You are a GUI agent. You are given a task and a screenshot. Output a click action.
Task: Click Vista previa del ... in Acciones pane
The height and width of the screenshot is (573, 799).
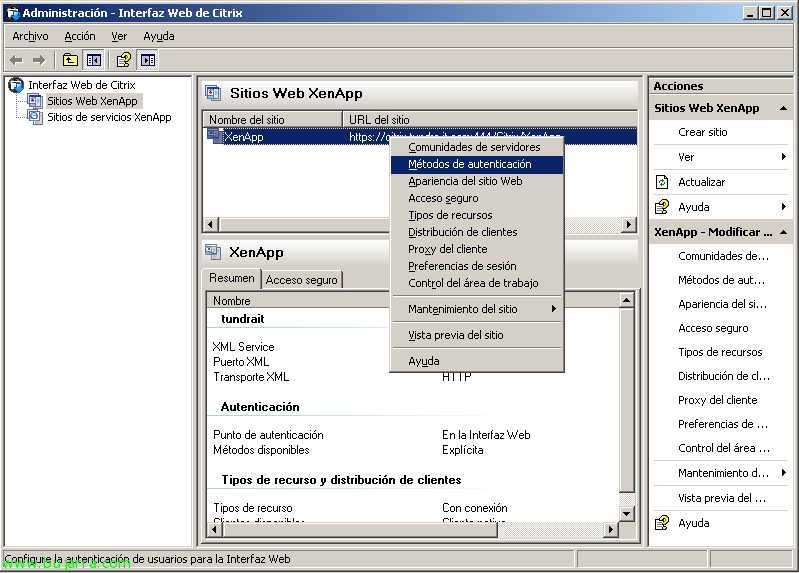point(722,498)
